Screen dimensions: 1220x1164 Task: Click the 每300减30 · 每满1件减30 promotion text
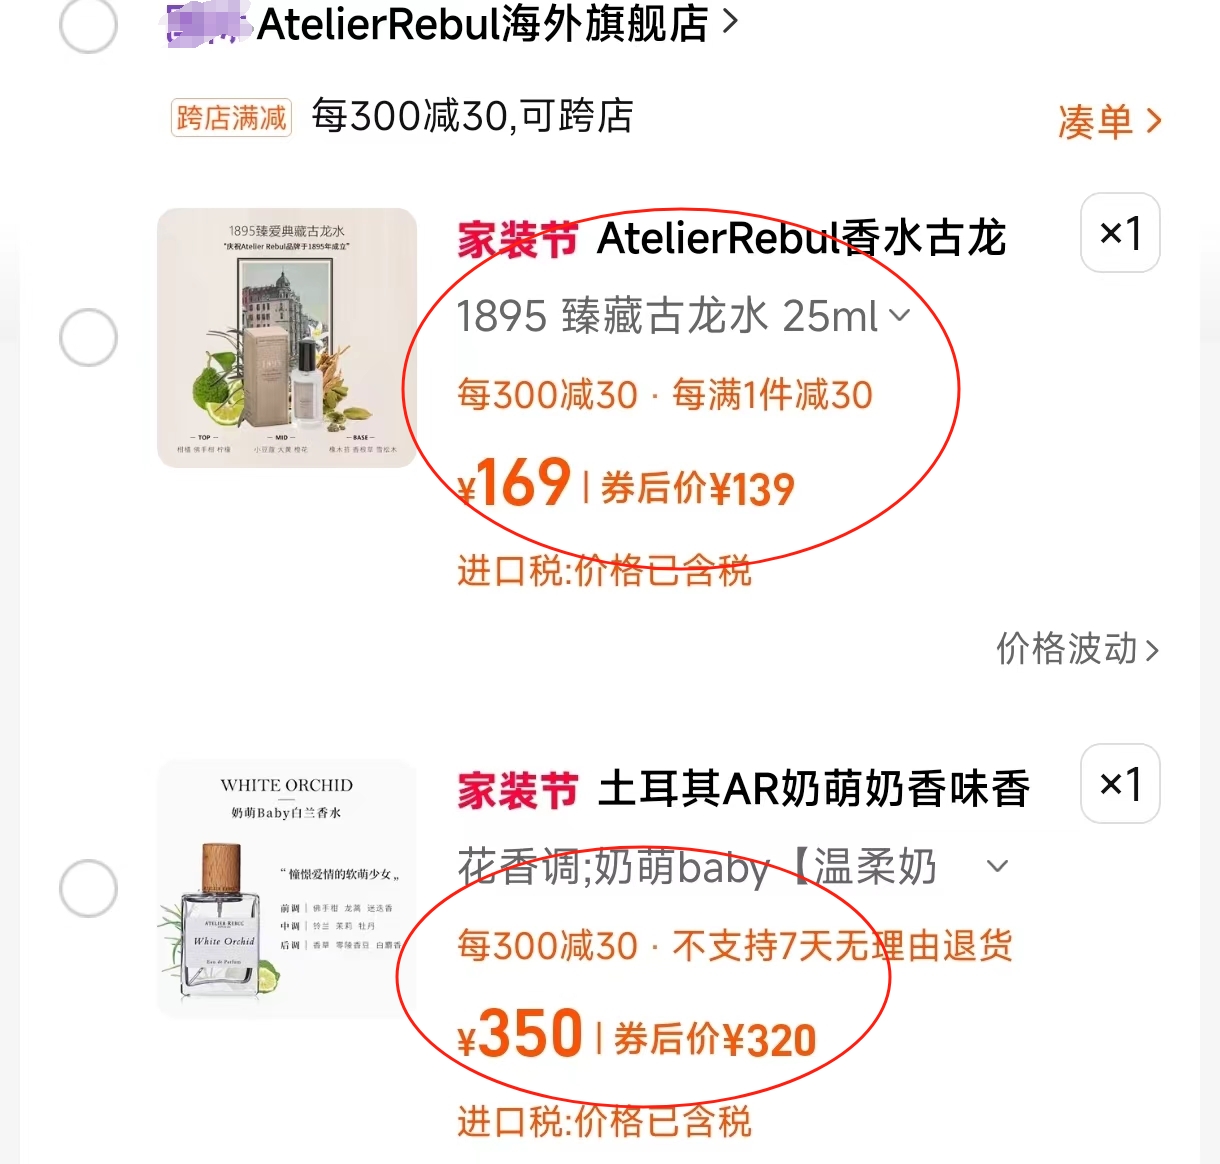pos(665,395)
